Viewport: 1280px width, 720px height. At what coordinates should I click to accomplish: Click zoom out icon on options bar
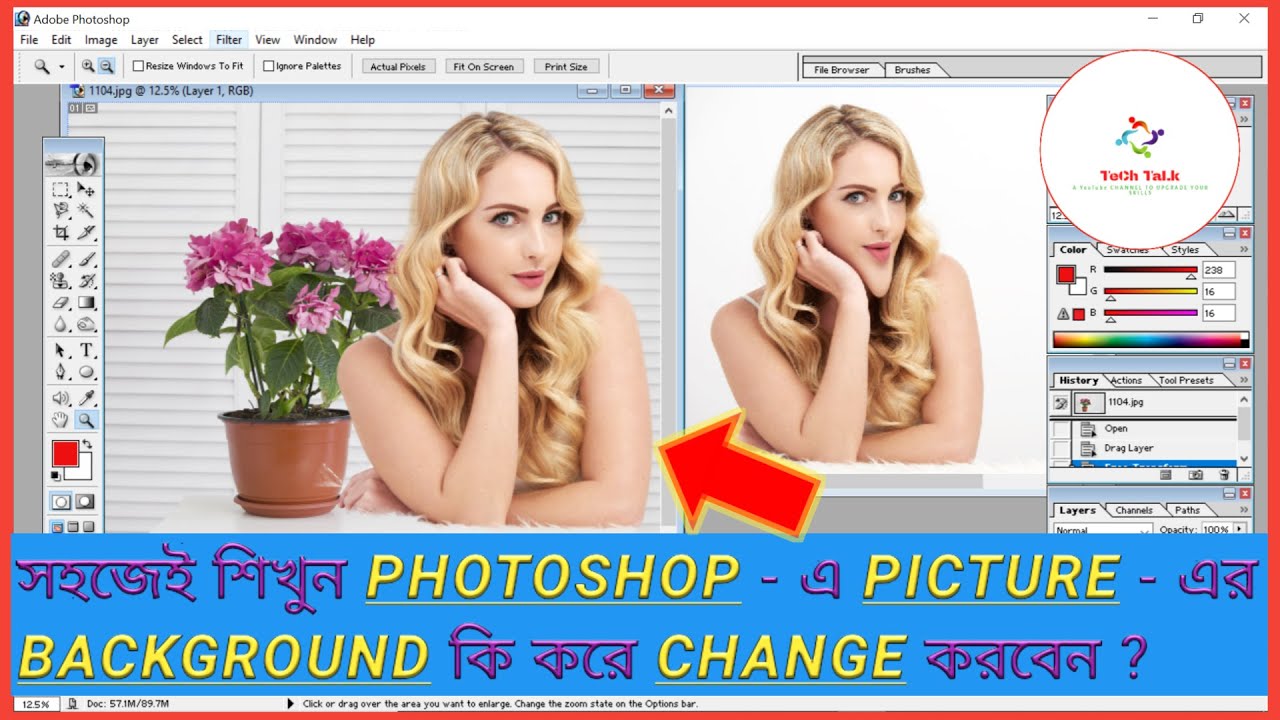(106, 66)
